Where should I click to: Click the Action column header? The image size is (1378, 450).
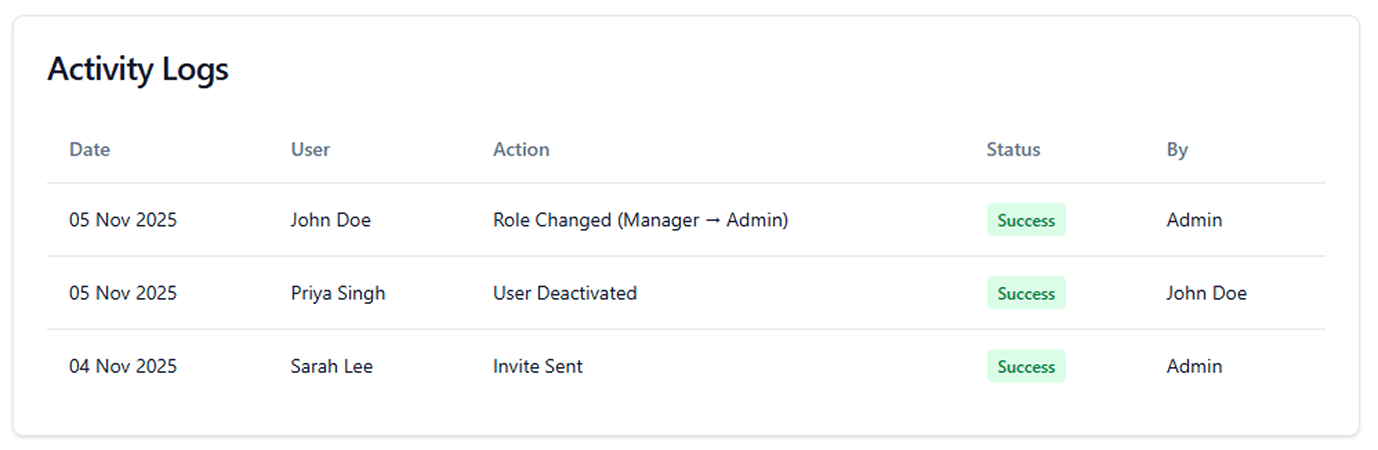coord(521,150)
